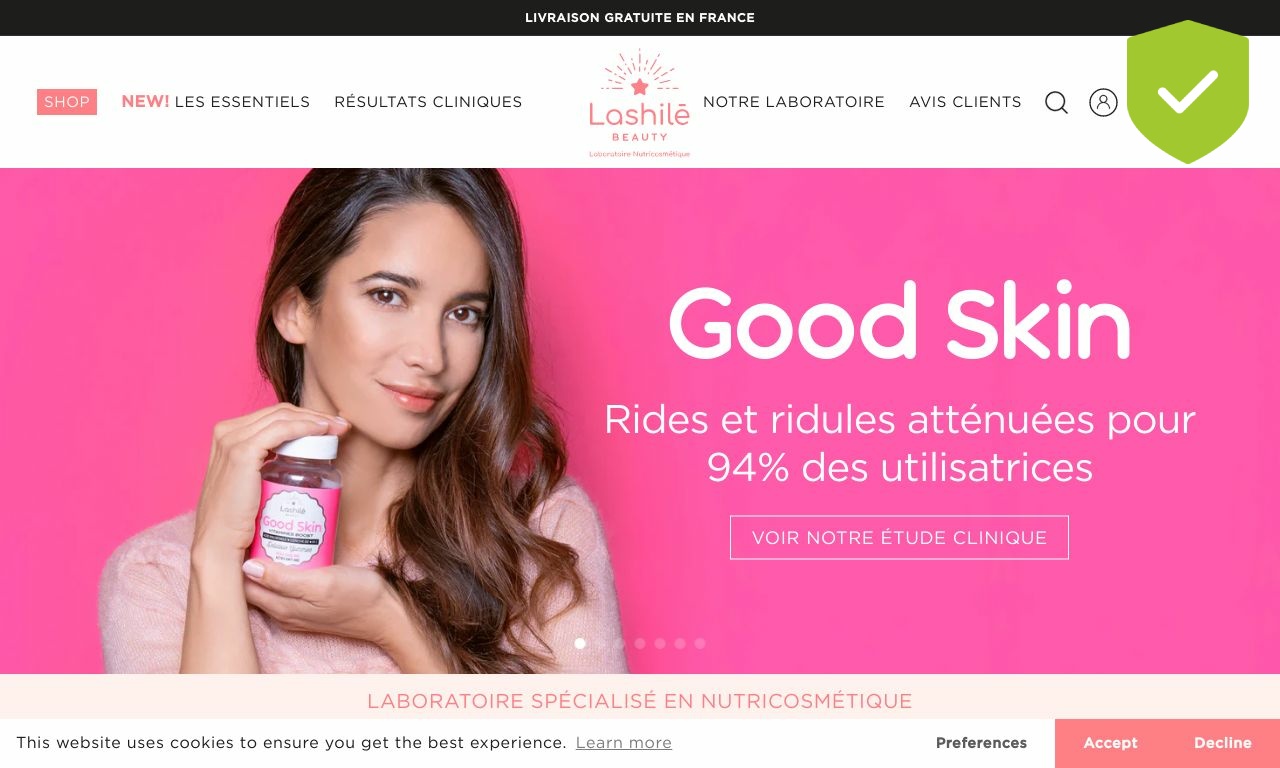Click the Livraison Gratuite en France banner
The width and height of the screenshot is (1280, 768).
click(640, 18)
